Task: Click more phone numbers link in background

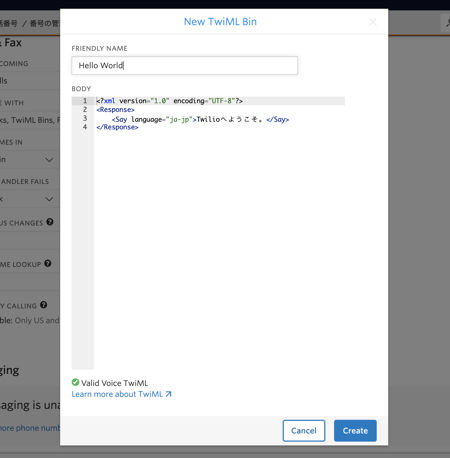Action: point(30,428)
